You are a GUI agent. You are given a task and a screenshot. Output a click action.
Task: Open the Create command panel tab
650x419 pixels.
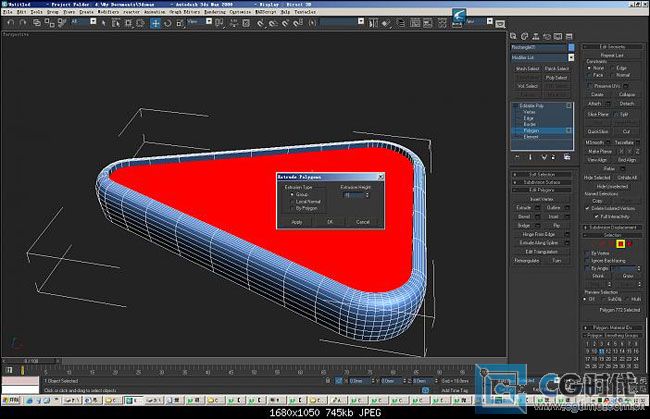point(513,36)
